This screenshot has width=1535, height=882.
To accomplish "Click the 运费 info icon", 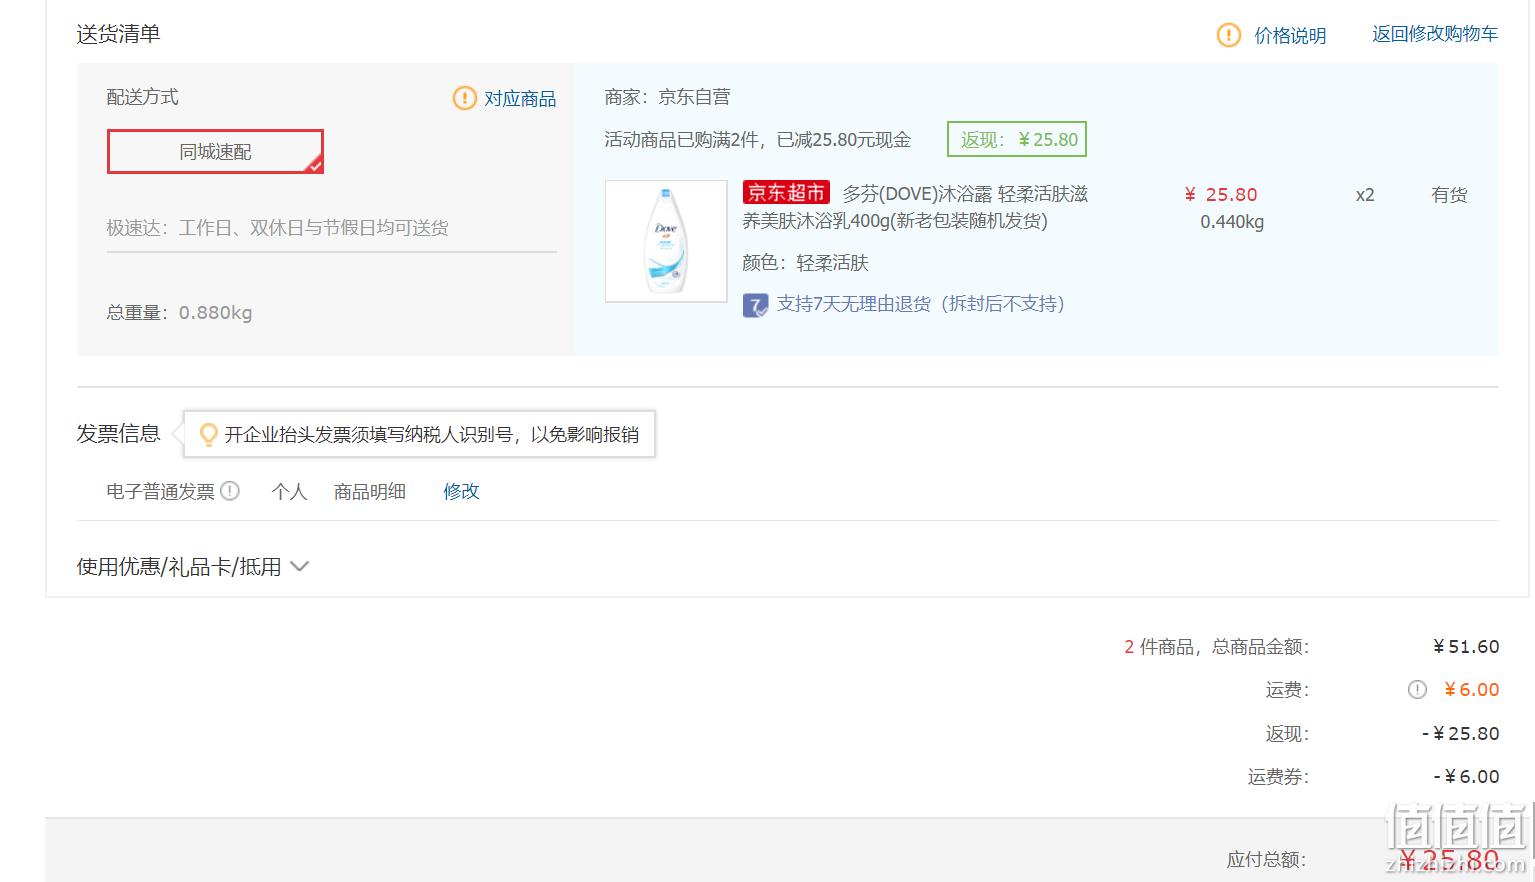I will click(1417, 689).
